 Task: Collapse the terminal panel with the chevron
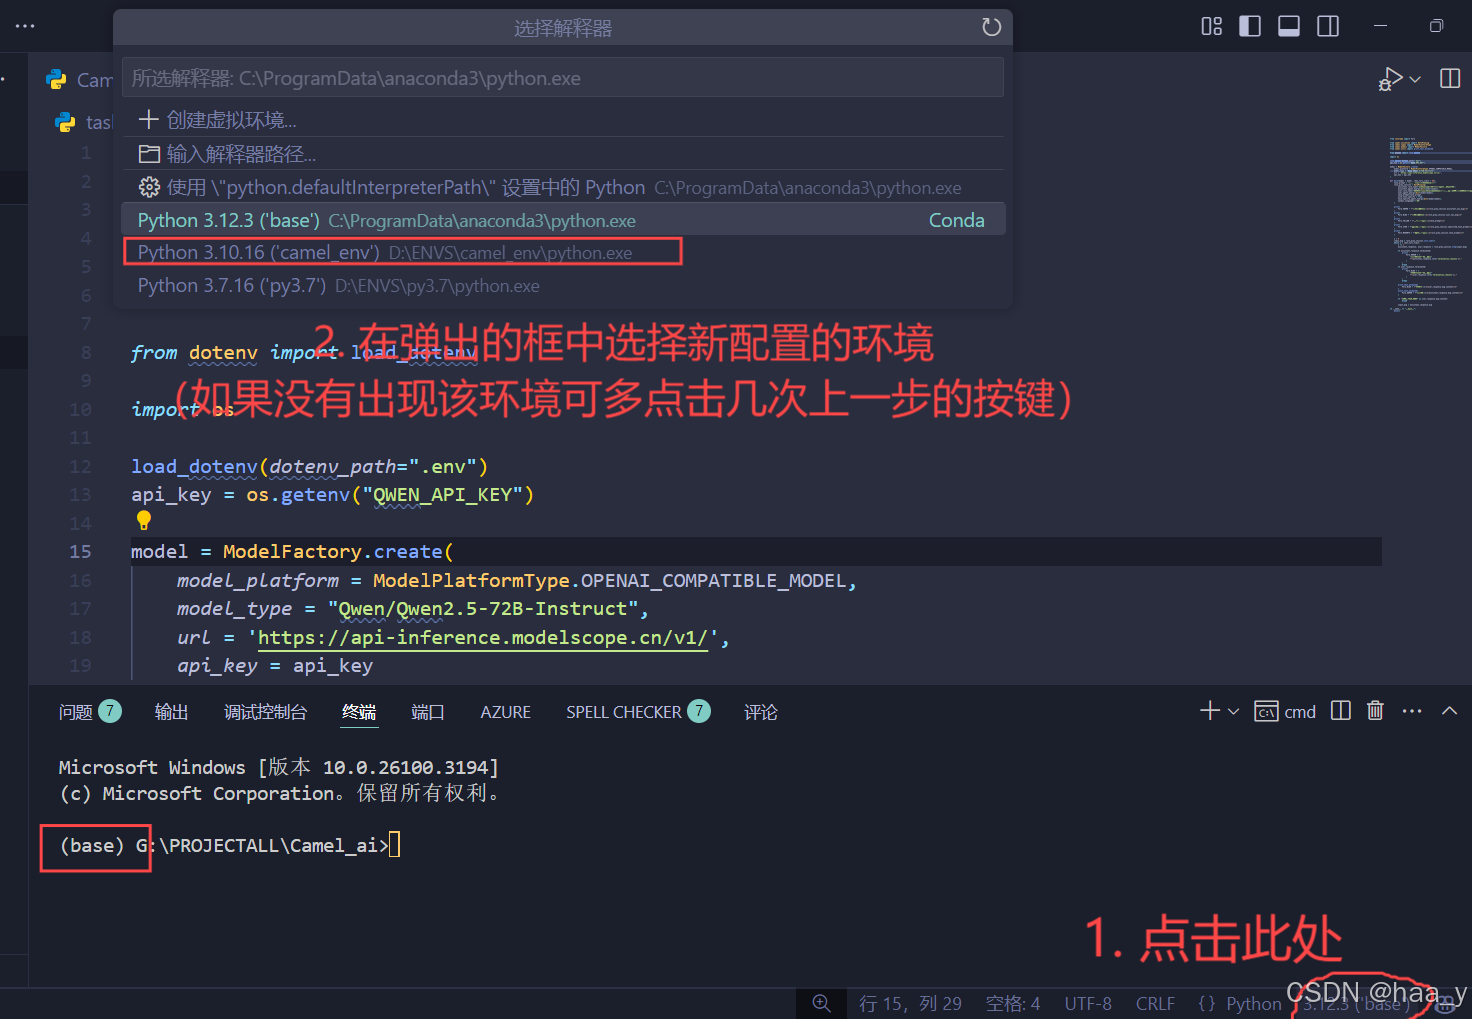(x=1449, y=711)
